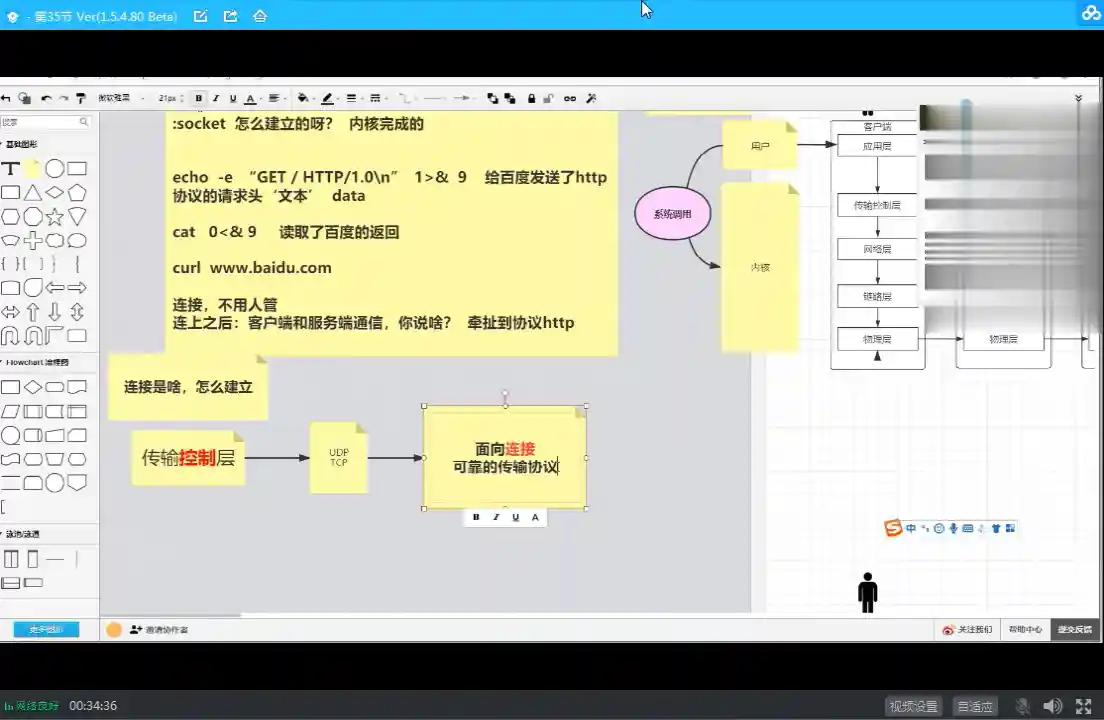Toggle Italic in the top toolbar
Image resolution: width=1104 pixels, height=720 pixels.
click(215, 99)
